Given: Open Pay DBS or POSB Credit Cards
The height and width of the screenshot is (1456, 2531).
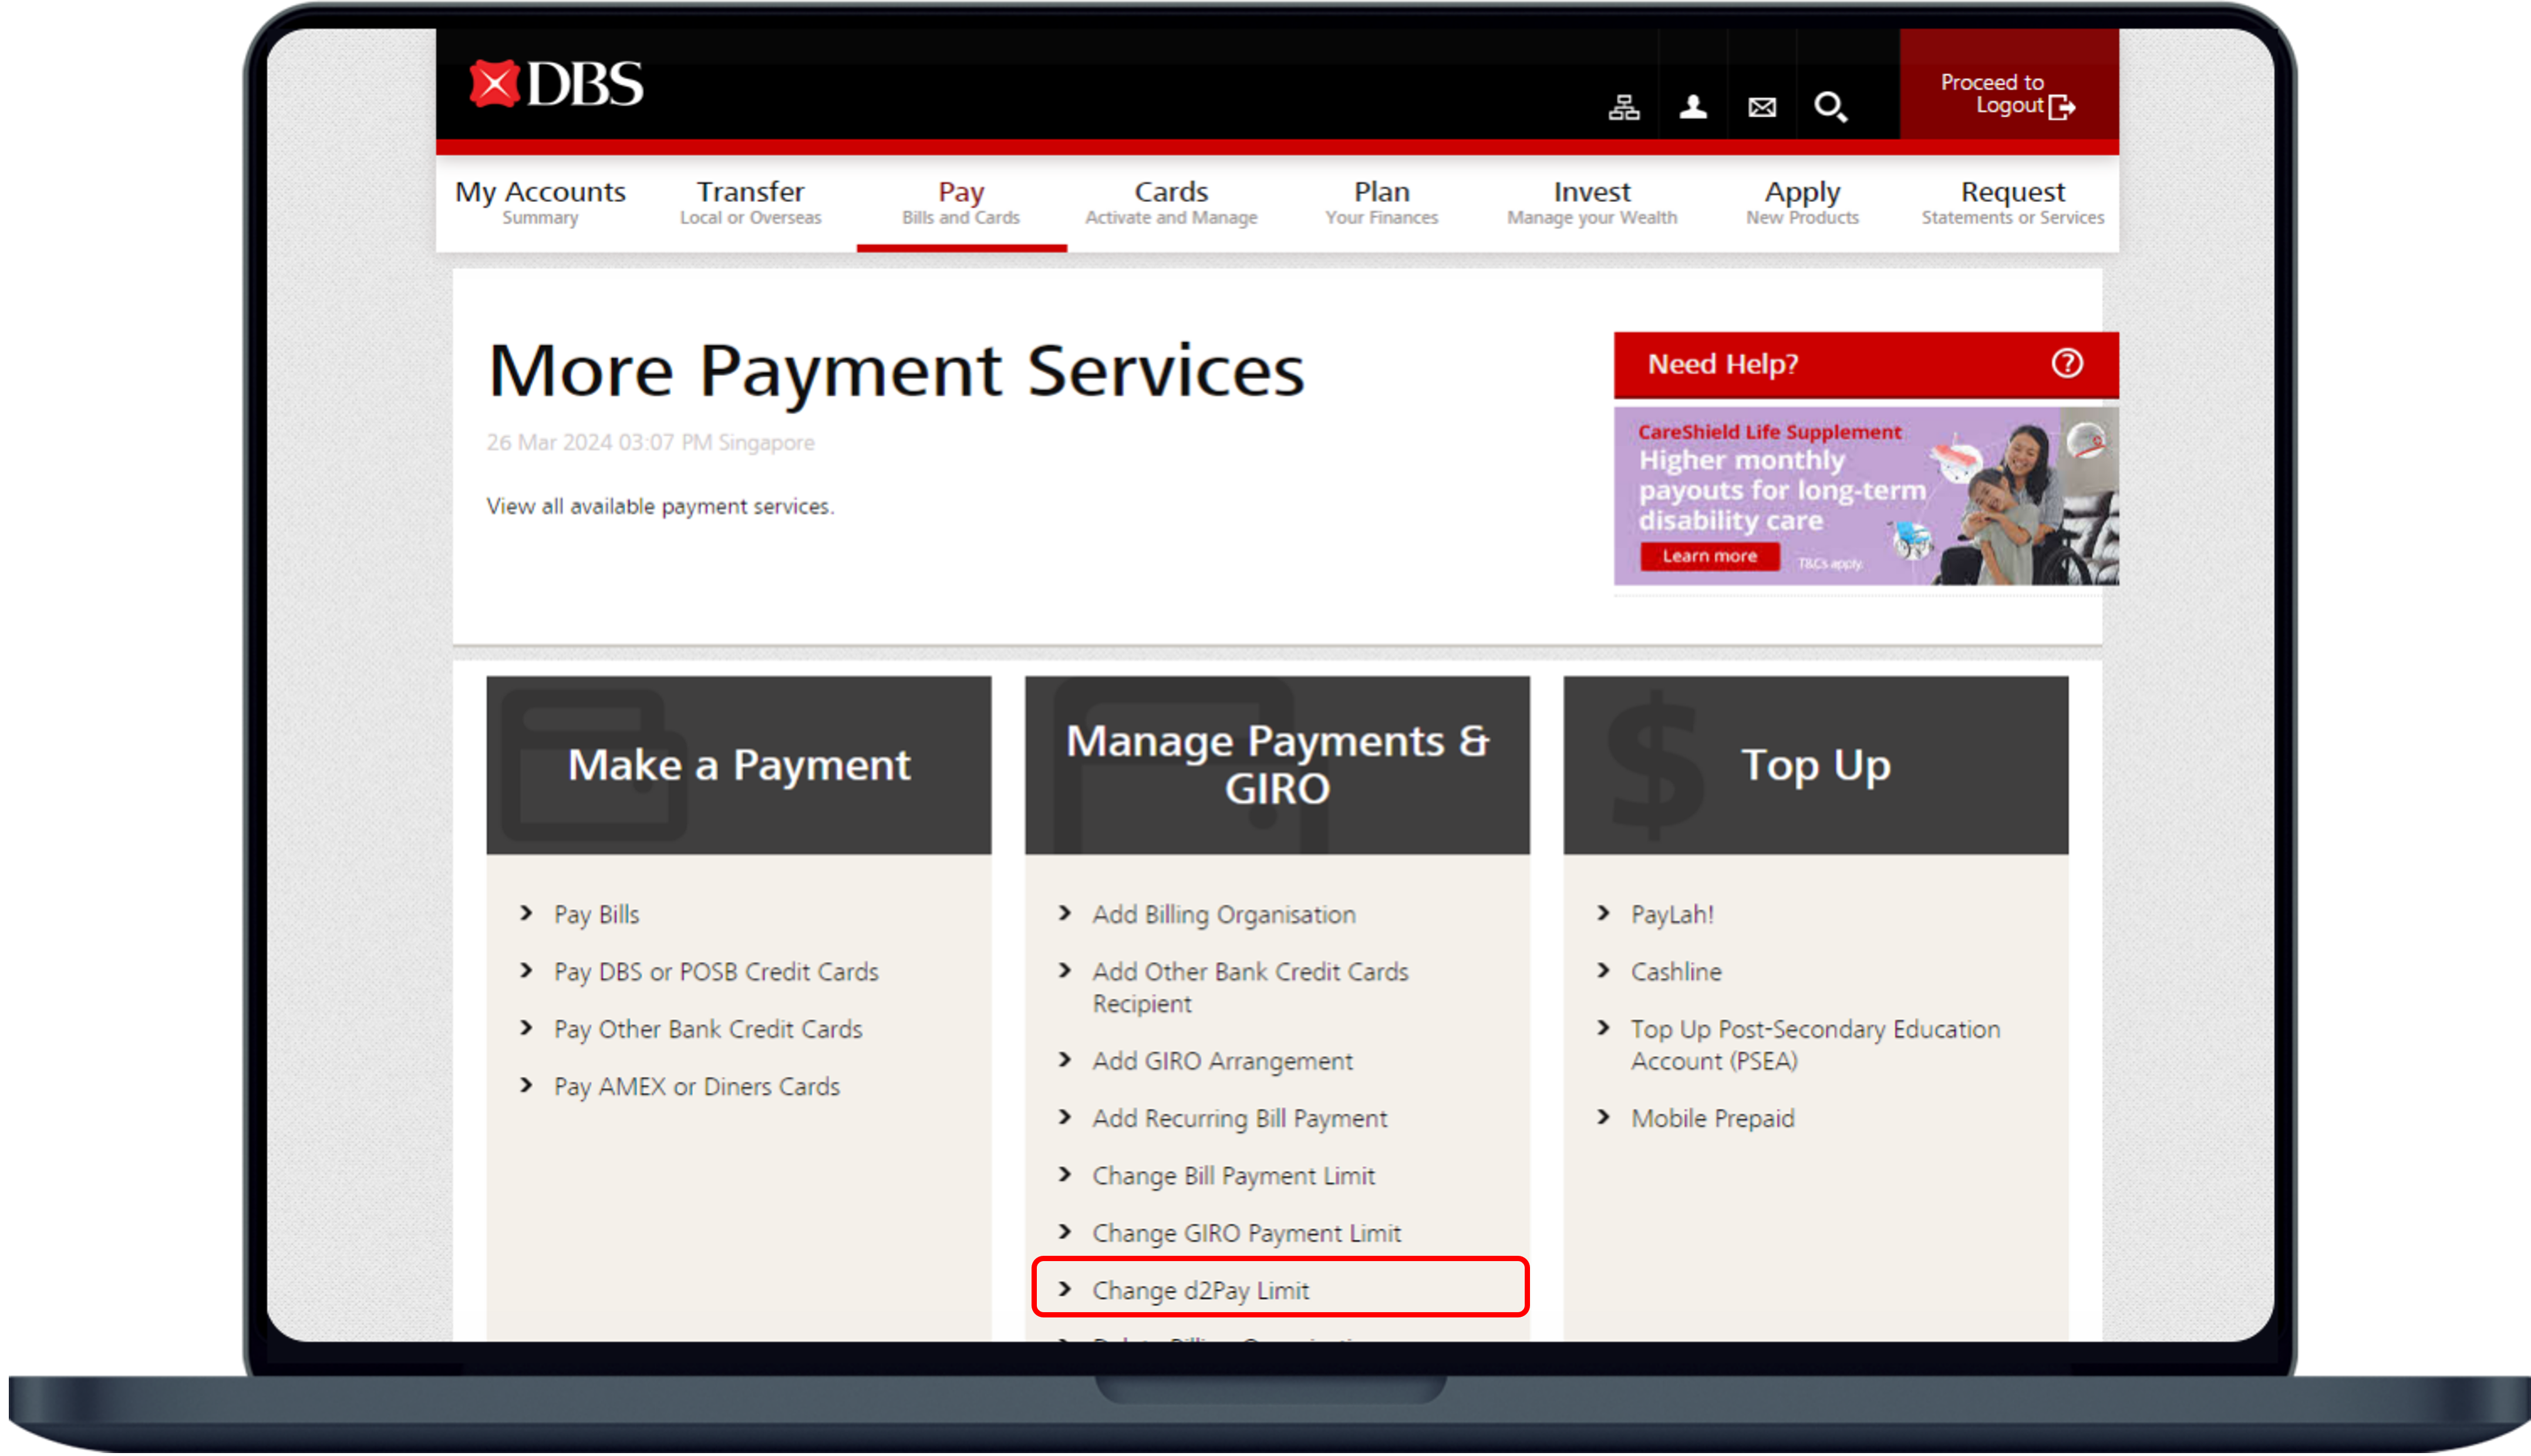Looking at the screenshot, I should pos(716,971).
